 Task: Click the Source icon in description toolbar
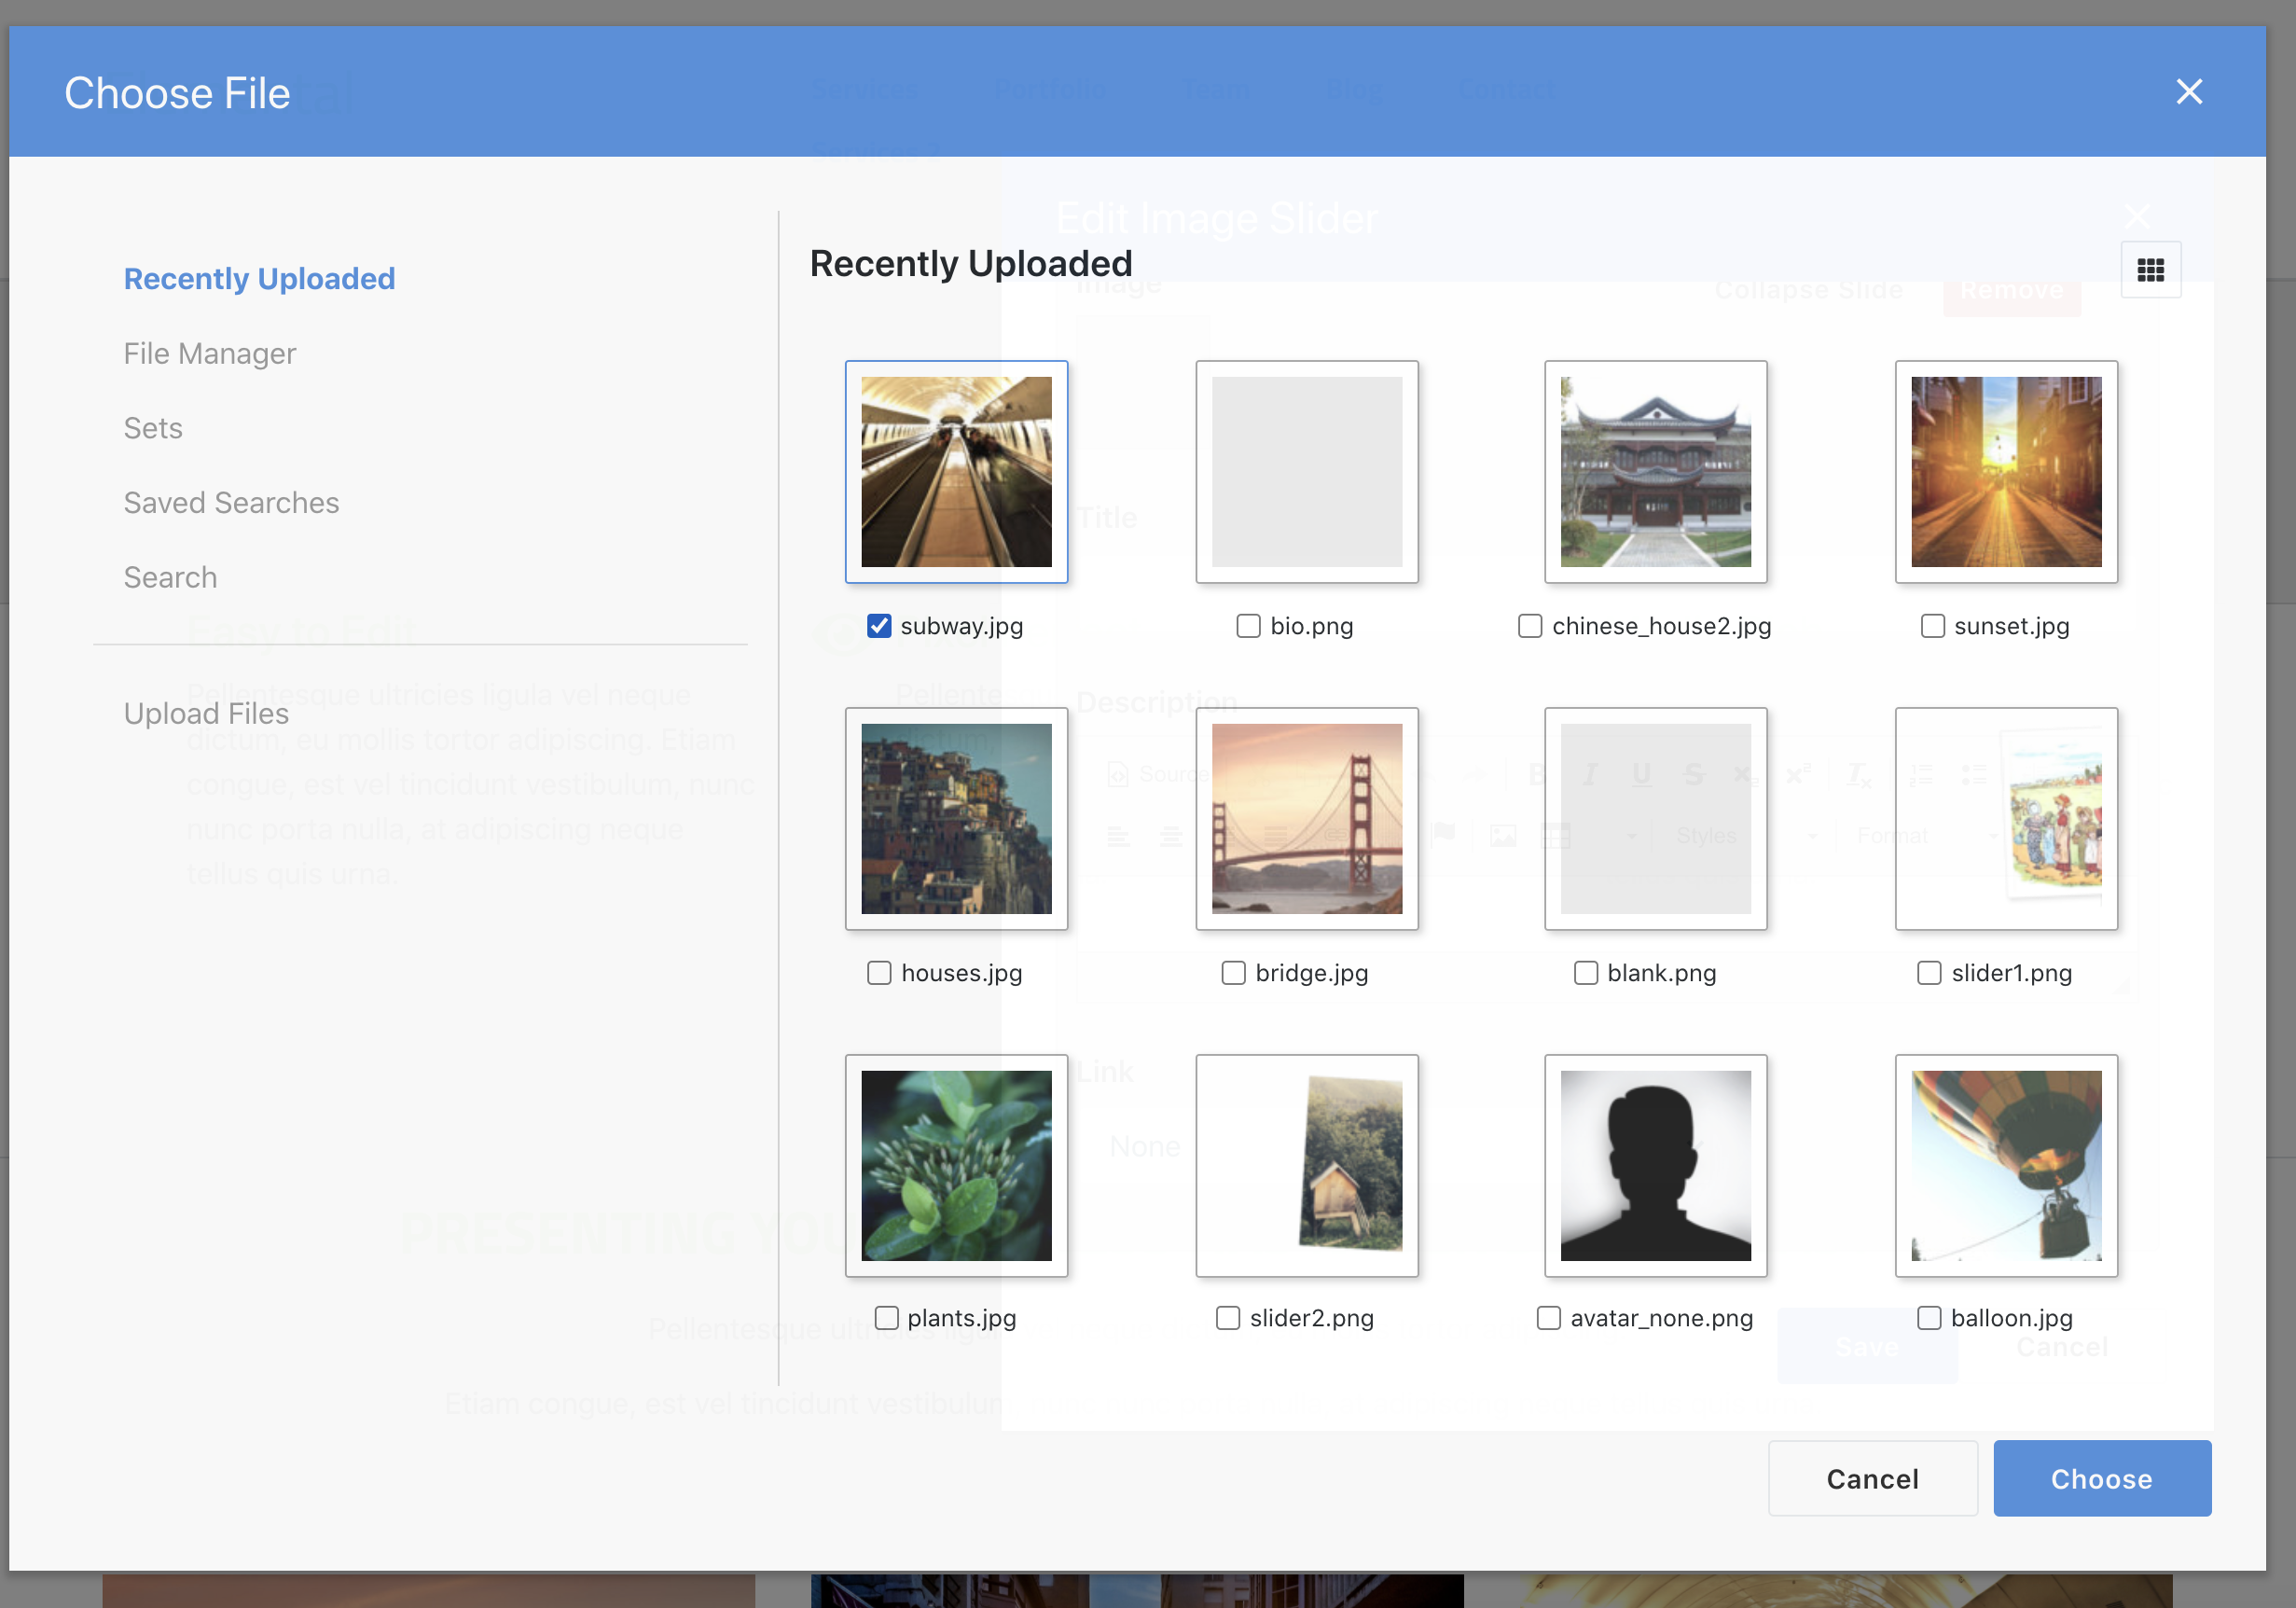point(1120,774)
